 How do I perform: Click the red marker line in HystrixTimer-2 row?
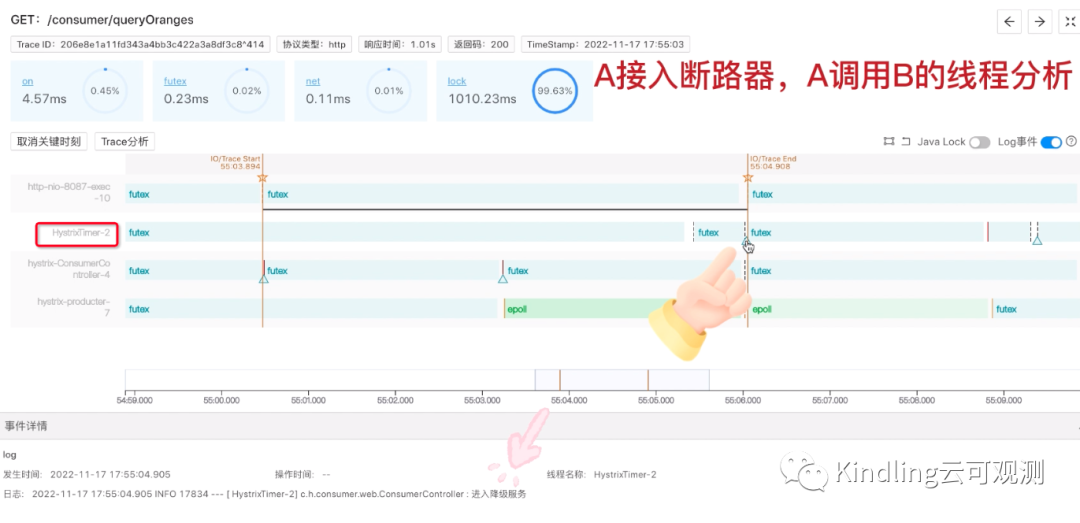tap(987, 232)
